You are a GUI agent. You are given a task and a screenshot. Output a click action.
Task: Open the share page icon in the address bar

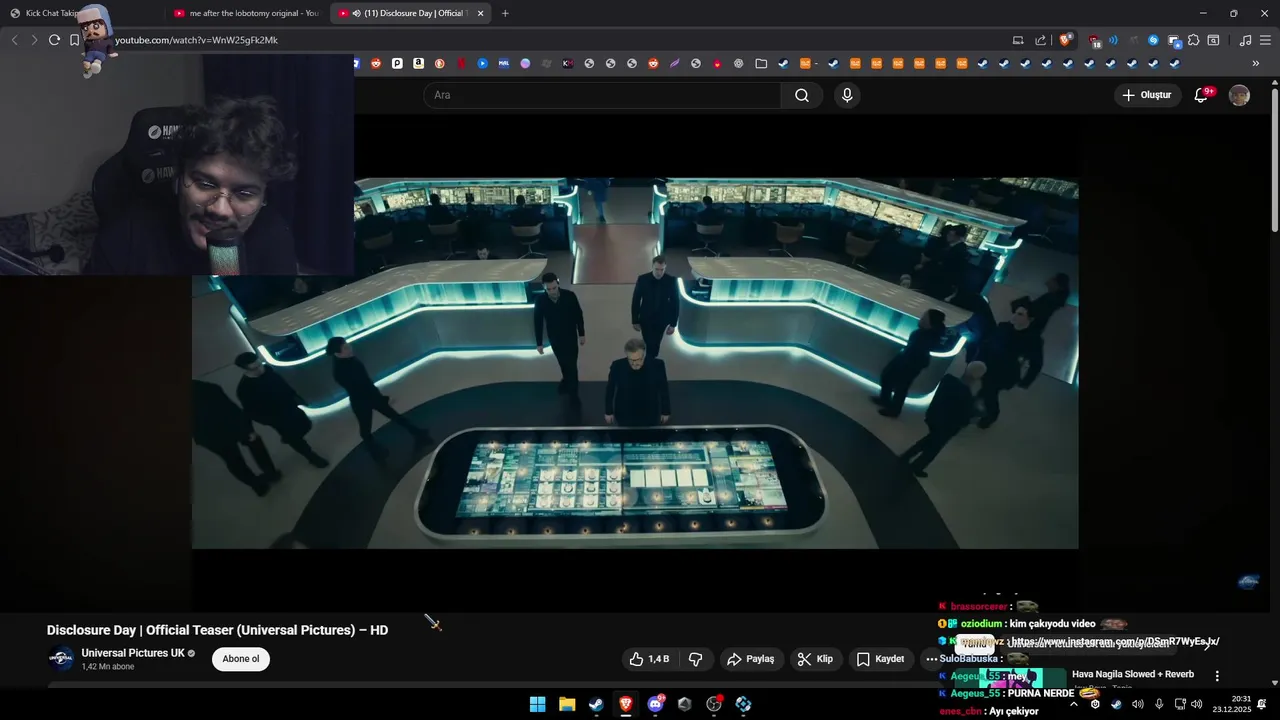click(1041, 40)
